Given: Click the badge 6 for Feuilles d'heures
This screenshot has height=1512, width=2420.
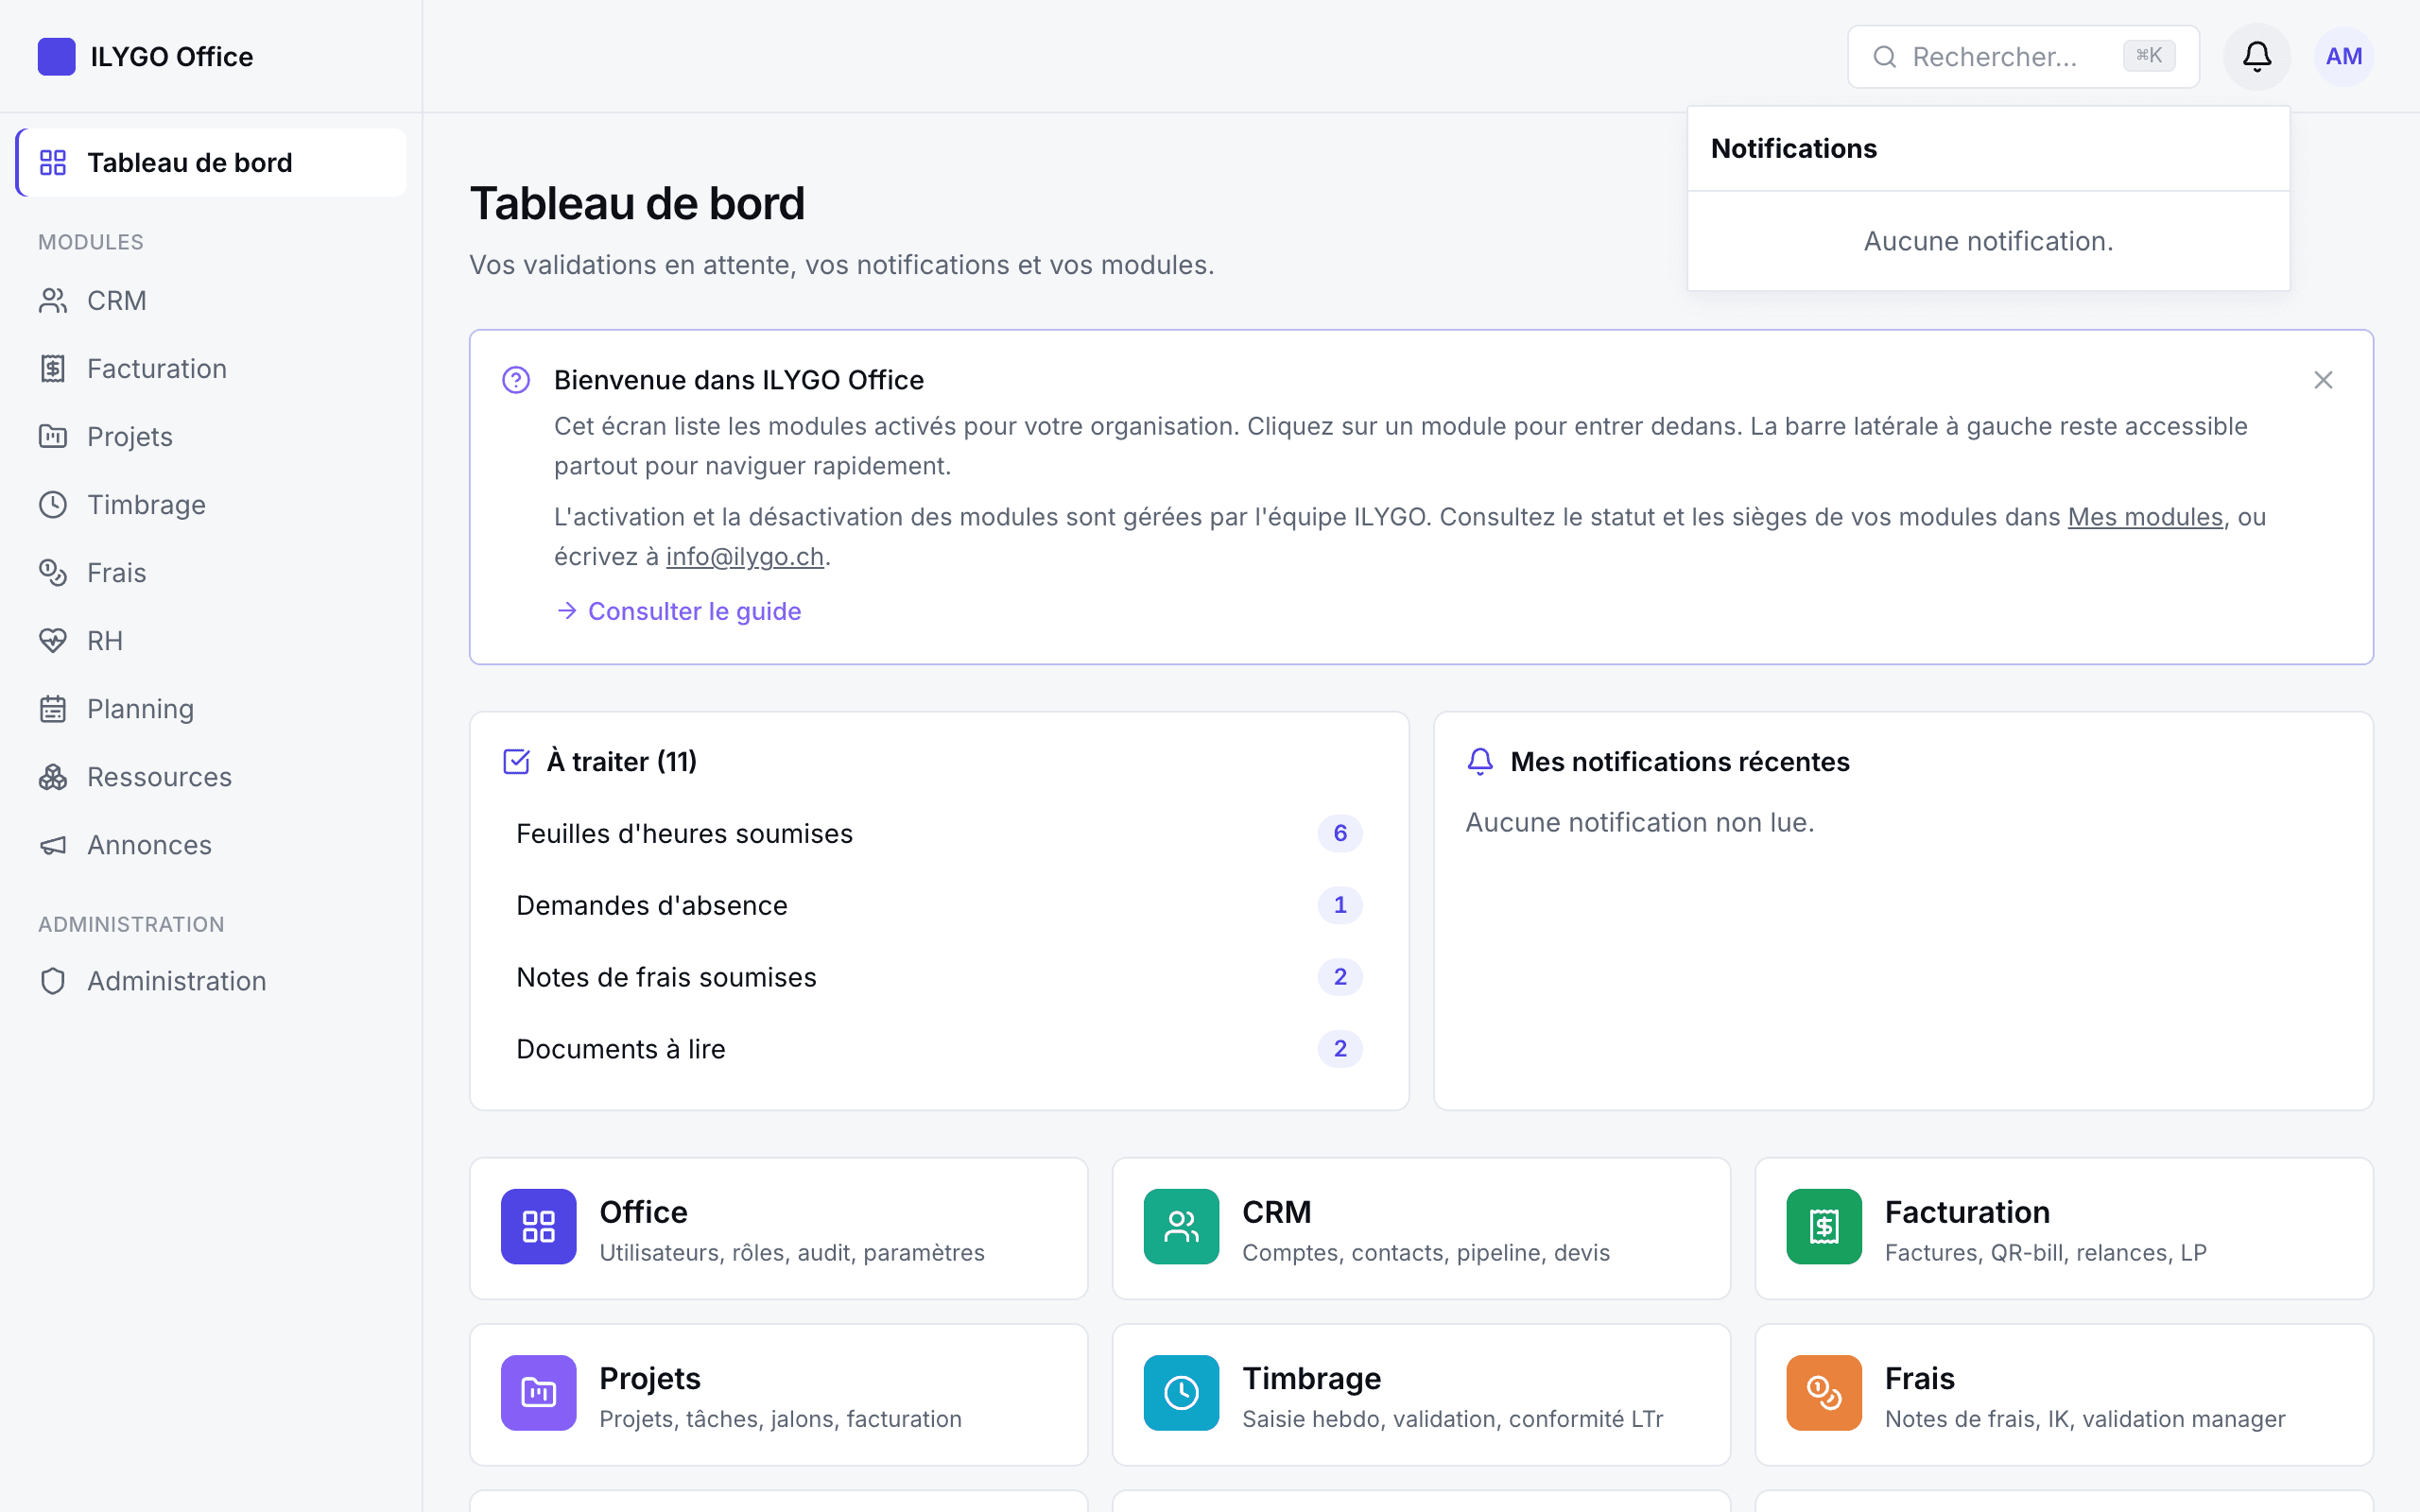Looking at the screenshot, I should (x=1340, y=834).
